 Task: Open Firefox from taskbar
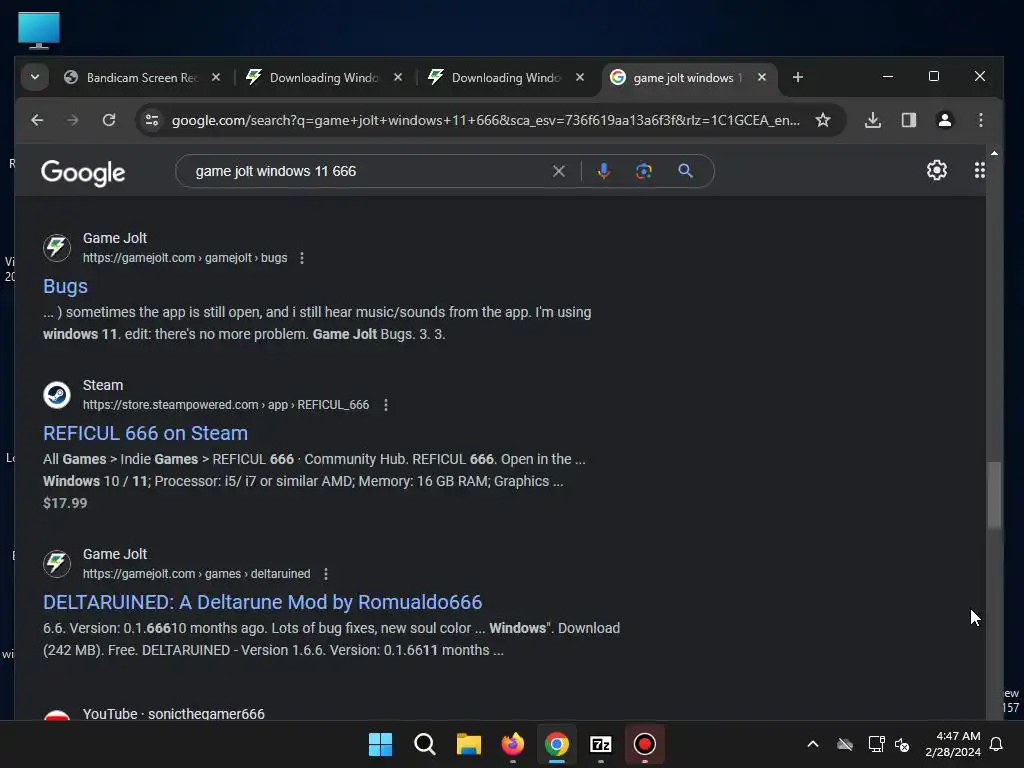tap(513, 744)
